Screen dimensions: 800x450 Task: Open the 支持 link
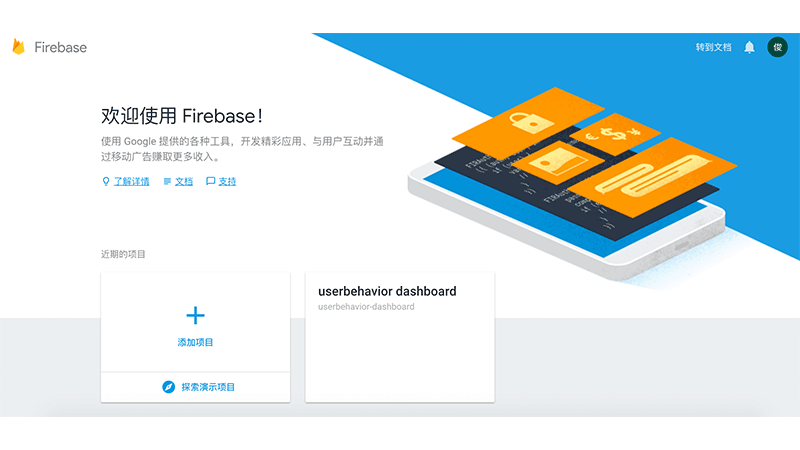coord(227,182)
